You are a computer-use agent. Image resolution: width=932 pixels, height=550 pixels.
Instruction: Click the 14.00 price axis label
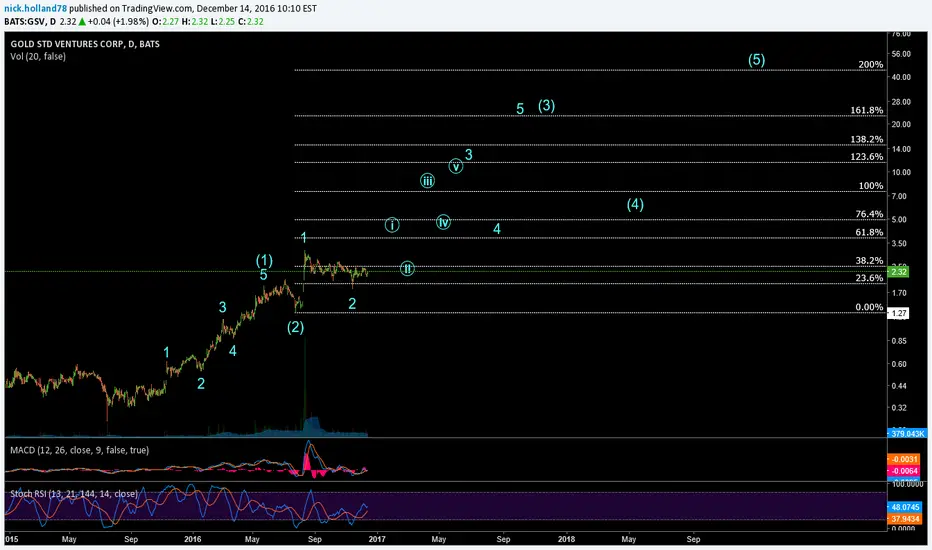(x=901, y=149)
